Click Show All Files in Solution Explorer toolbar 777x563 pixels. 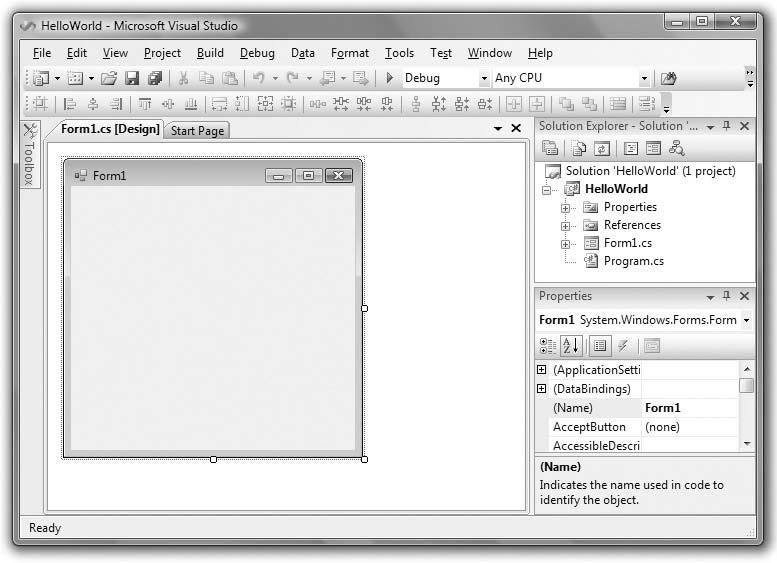coord(579,148)
